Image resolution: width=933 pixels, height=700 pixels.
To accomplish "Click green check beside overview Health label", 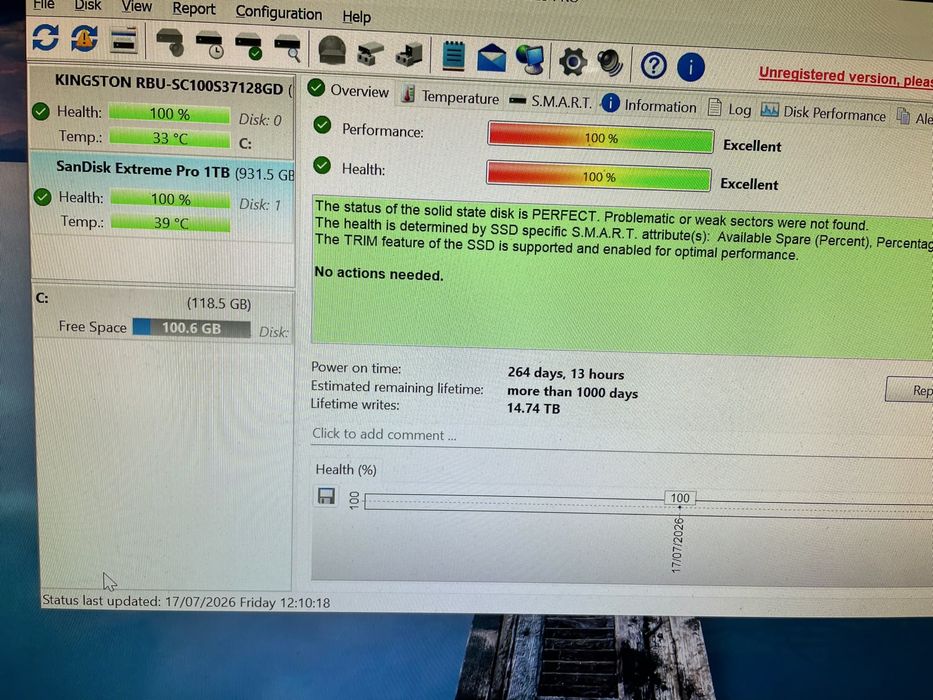I will 322,165.
